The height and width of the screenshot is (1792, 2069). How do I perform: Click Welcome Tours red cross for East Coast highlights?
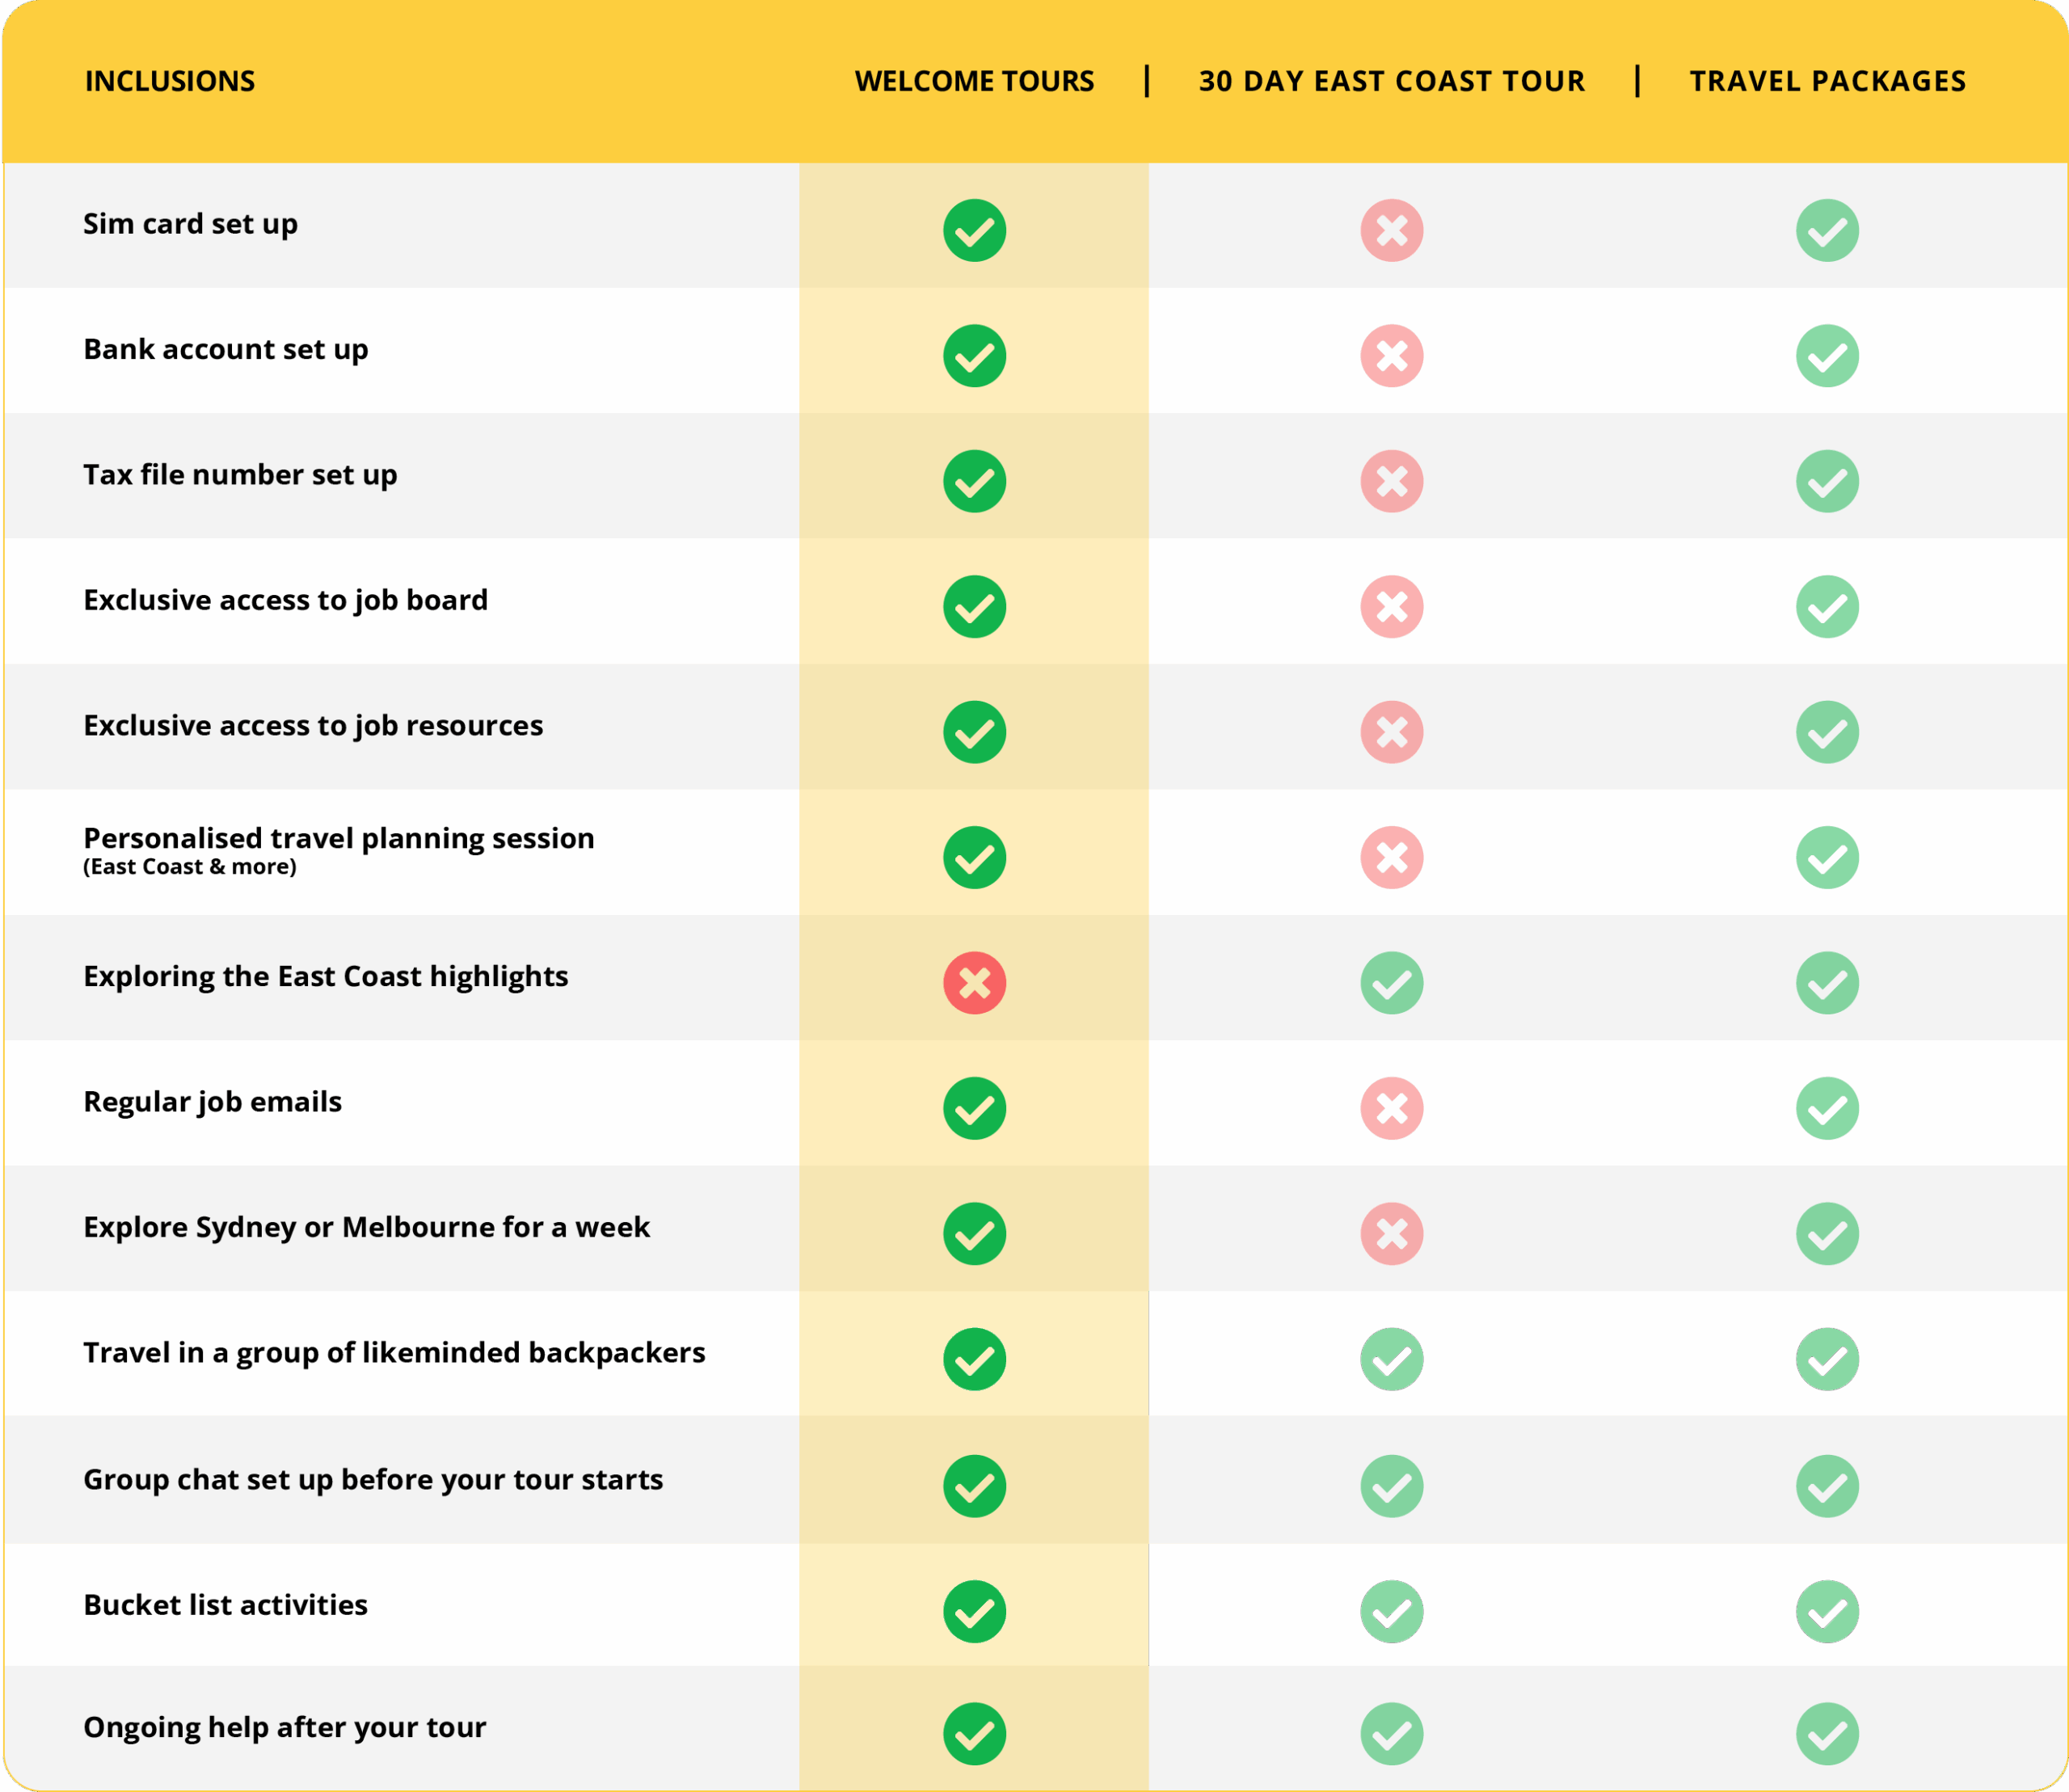[974, 983]
